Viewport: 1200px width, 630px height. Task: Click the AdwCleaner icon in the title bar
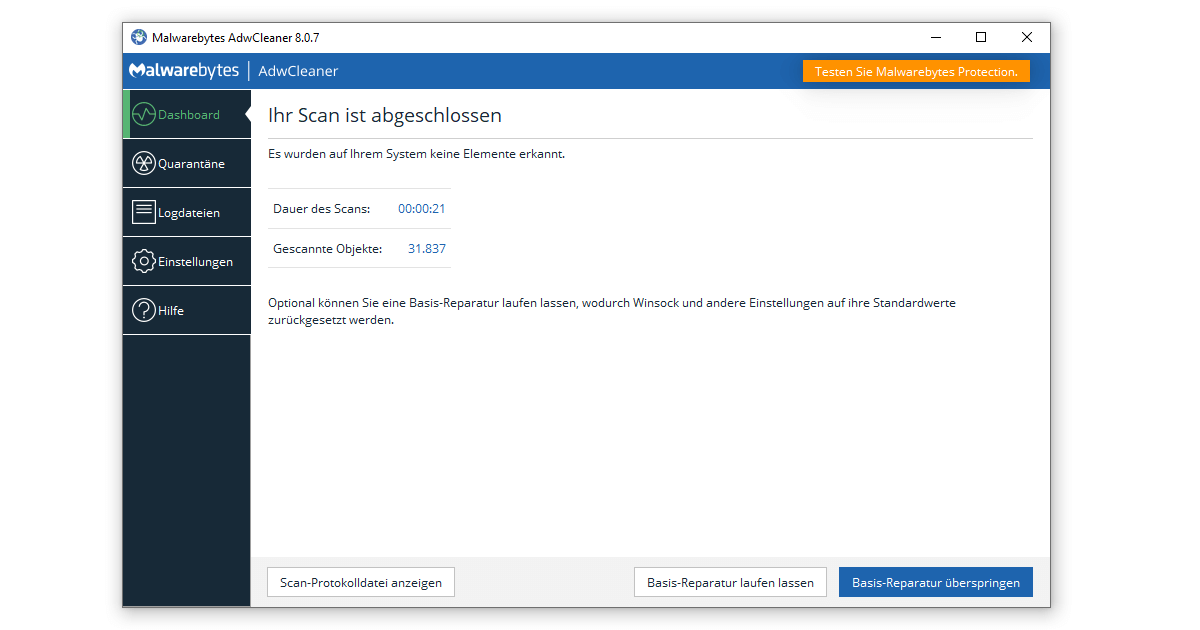(138, 37)
